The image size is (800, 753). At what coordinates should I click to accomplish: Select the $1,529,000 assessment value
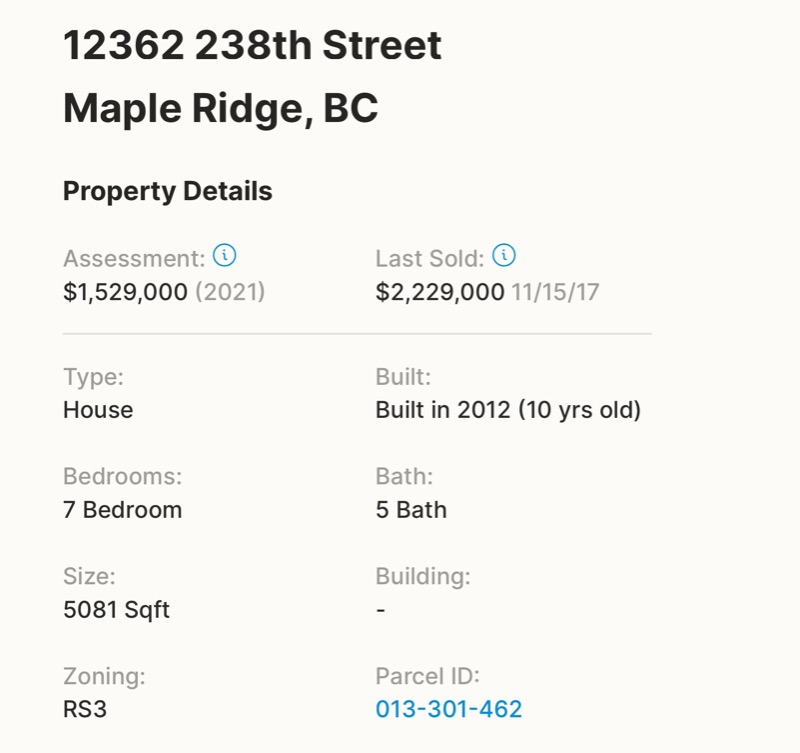[x=125, y=292]
